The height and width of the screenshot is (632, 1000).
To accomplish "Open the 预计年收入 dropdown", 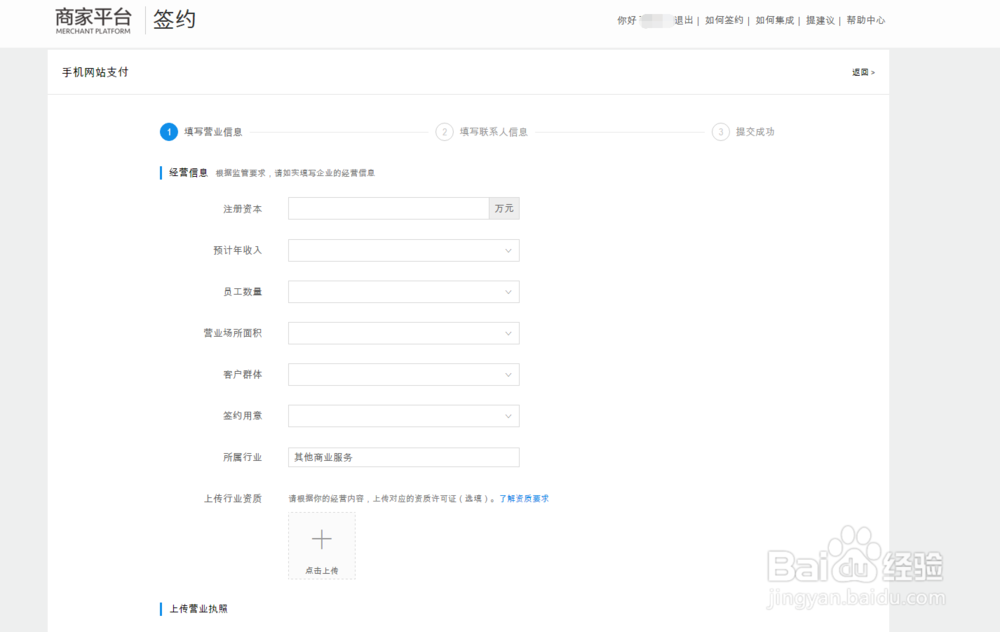I will (x=403, y=249).
